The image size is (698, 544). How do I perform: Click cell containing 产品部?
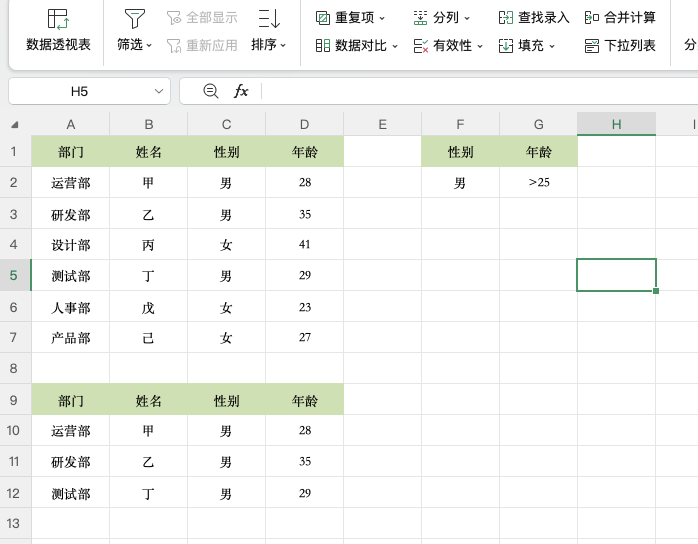[x=70, y=337]
